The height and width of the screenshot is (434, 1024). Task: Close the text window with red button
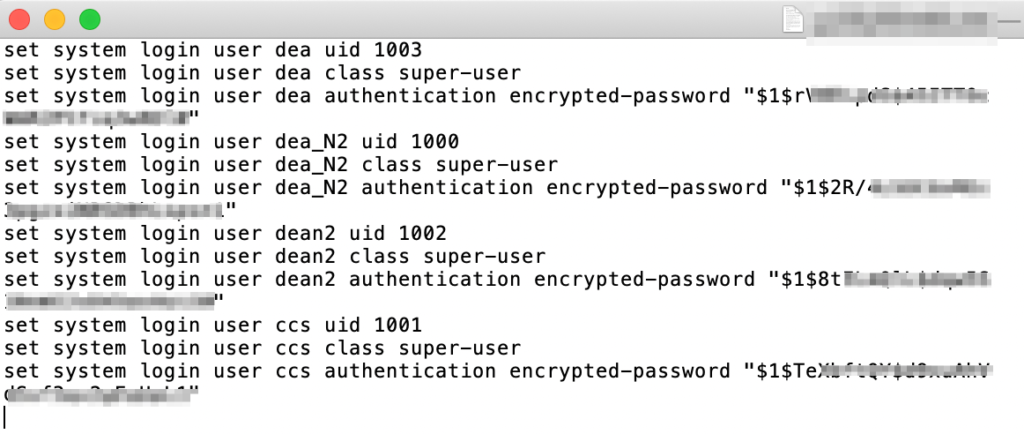pyautogui.click(x=20, y=20)
